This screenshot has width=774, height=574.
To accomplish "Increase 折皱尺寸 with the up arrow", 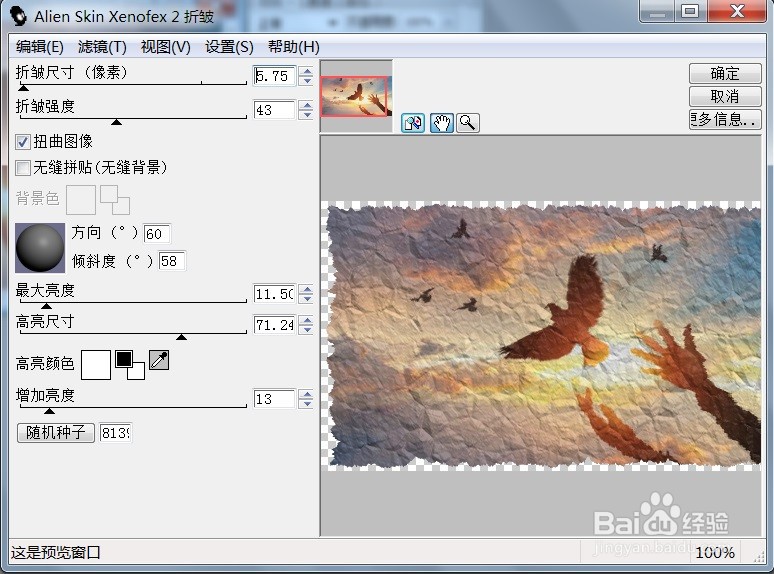I will coord(307,72).
